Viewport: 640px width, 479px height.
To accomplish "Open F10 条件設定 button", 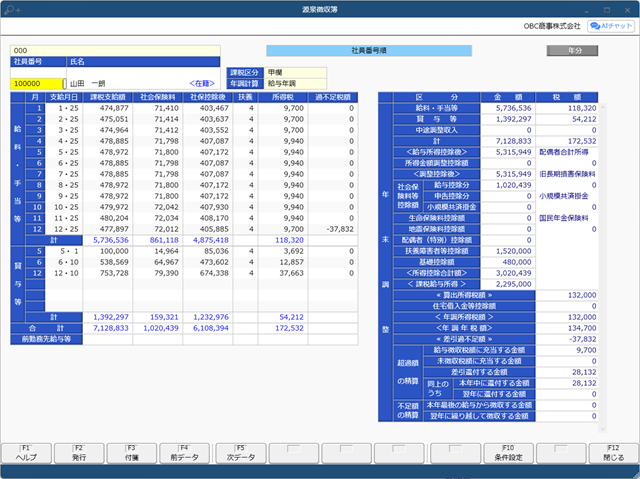I will tap(508, 453).
